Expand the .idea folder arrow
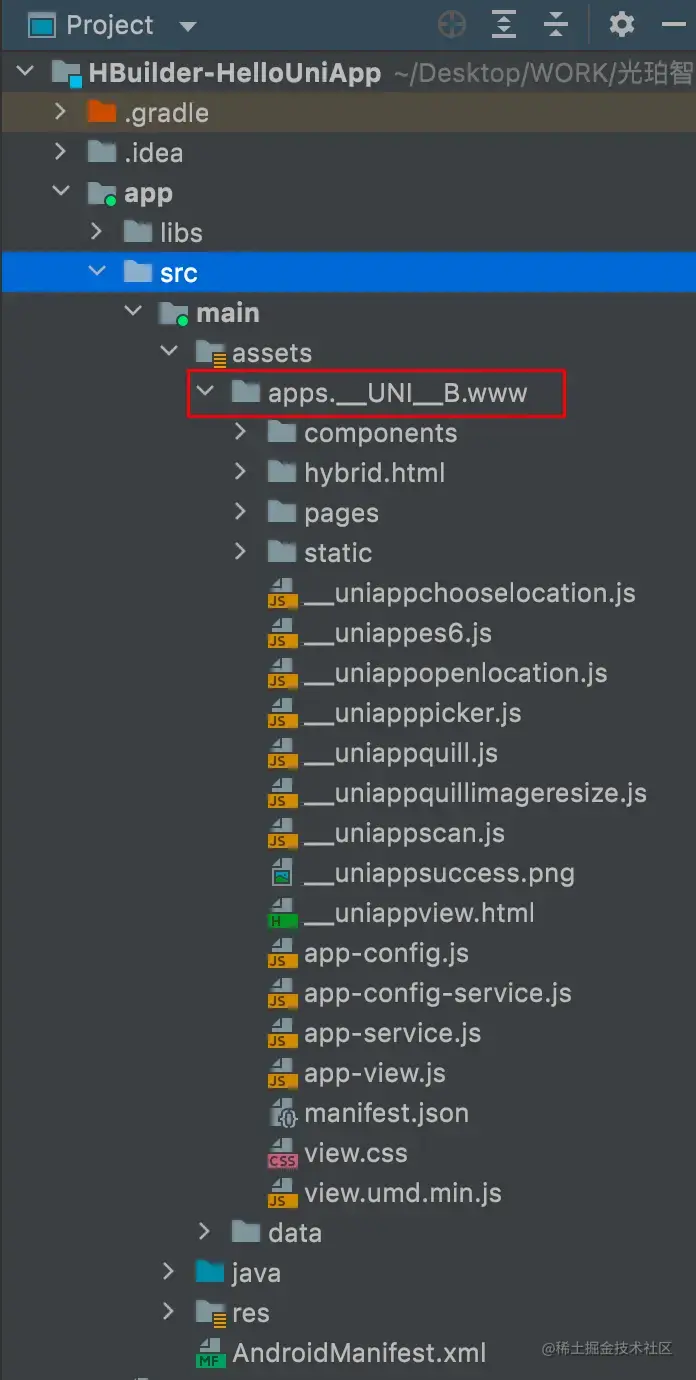 pos(60,152)
